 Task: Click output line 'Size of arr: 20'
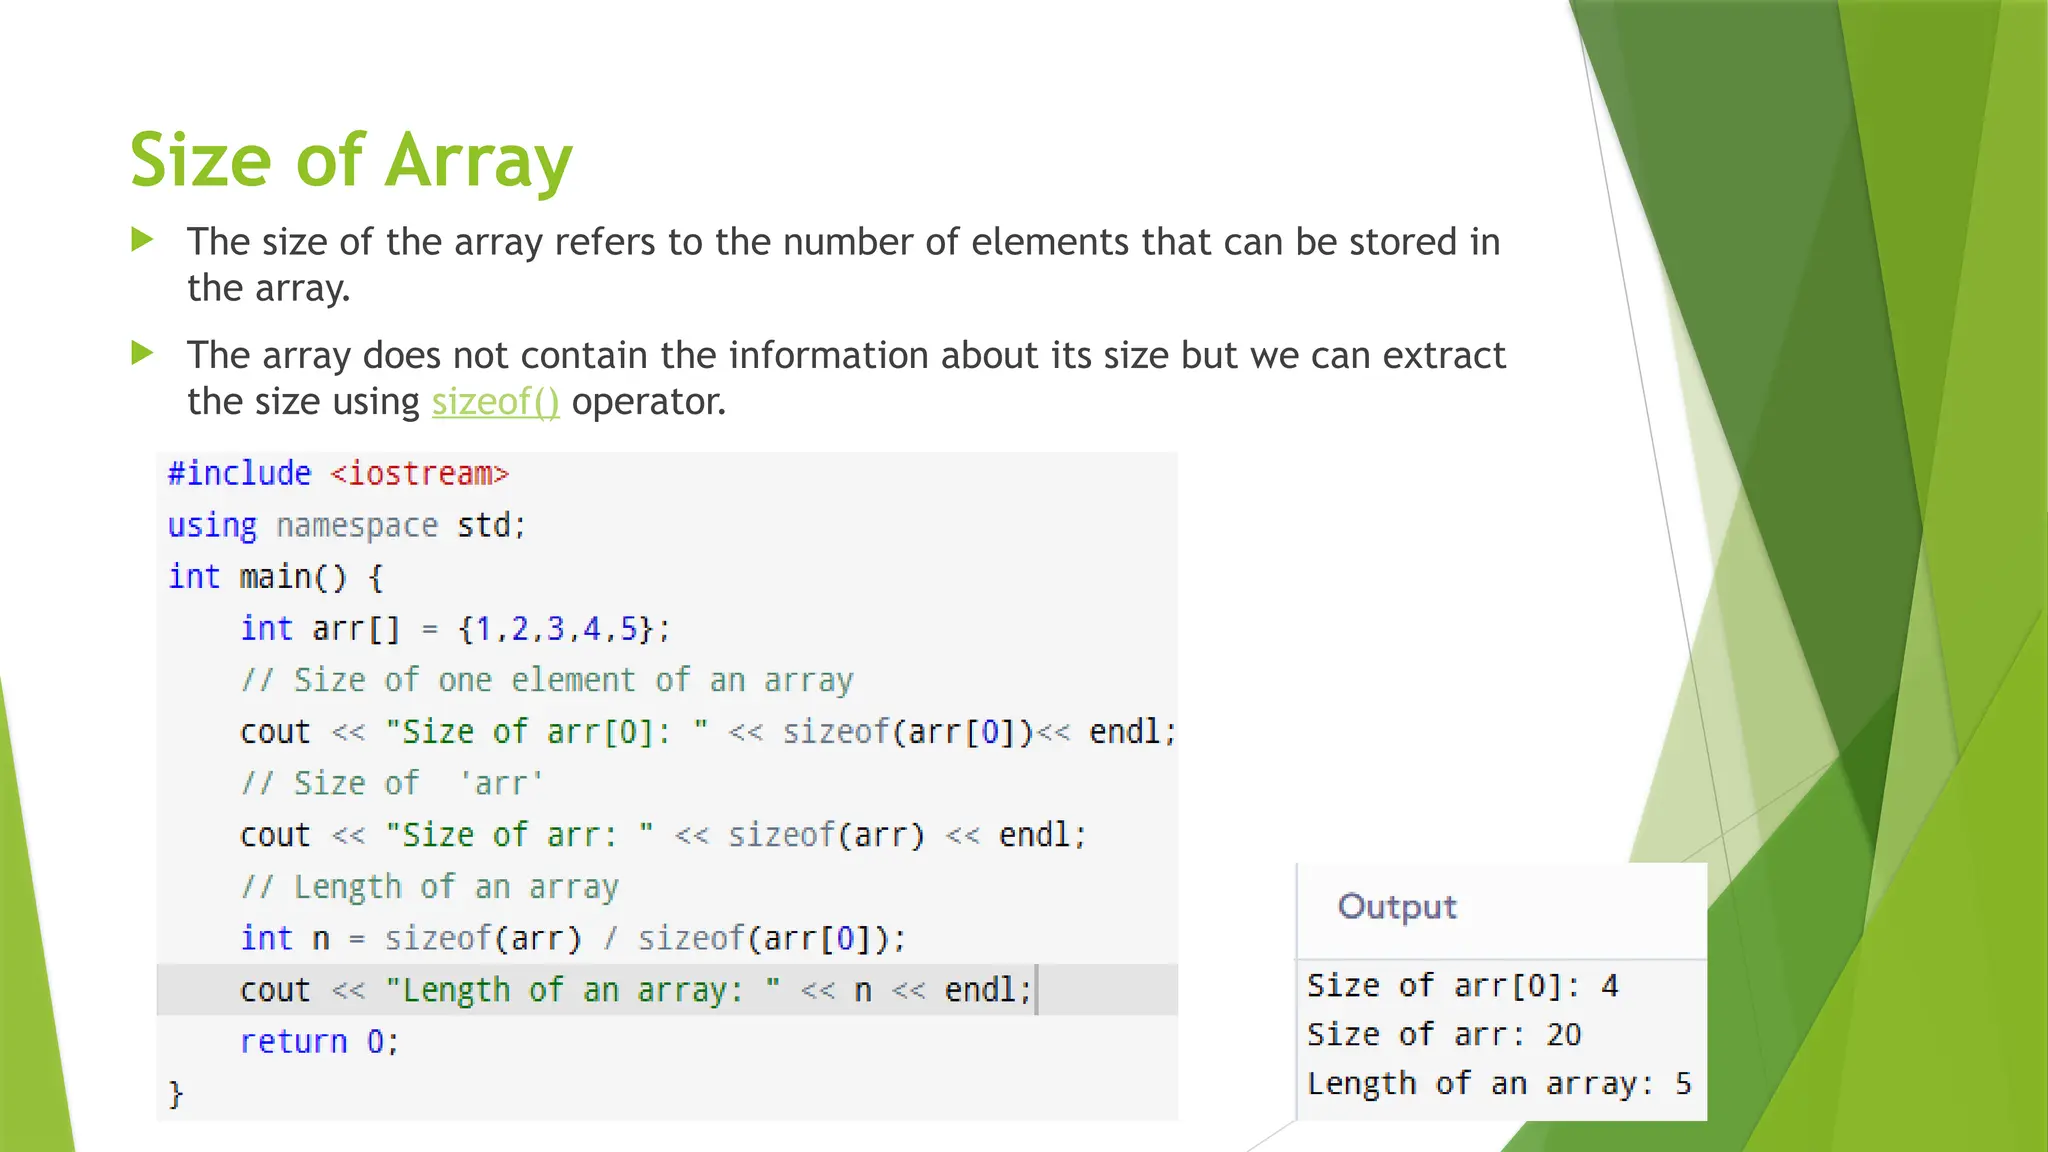1444,1035
